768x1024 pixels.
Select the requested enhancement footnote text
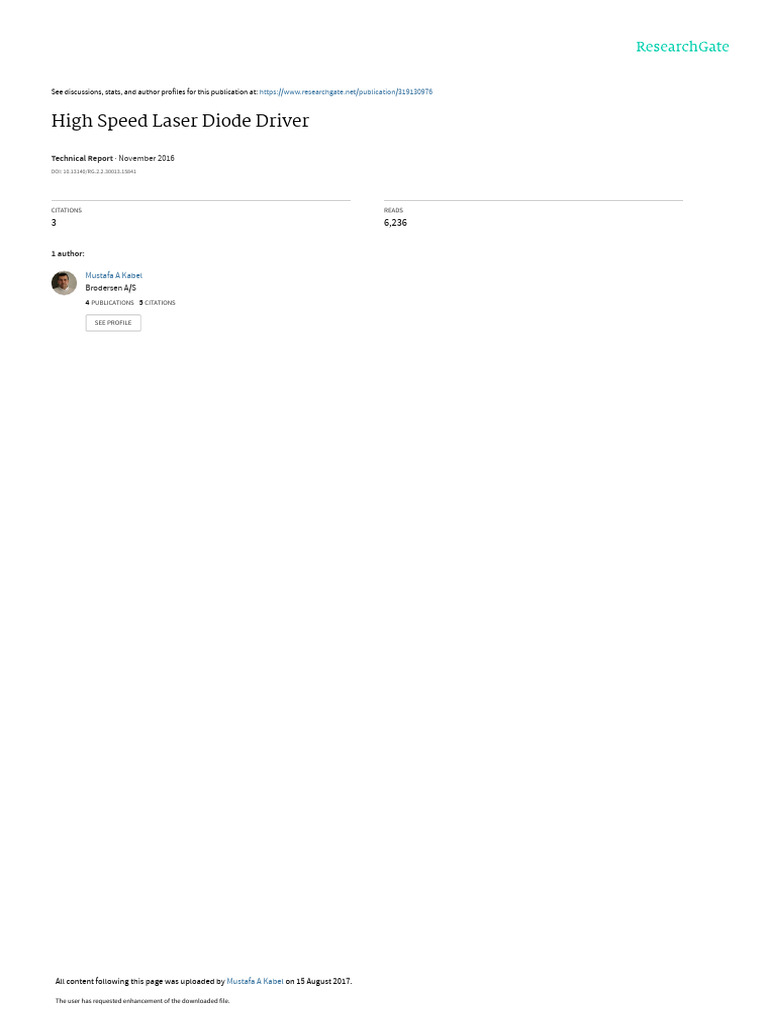click(x=142, y=1000)
